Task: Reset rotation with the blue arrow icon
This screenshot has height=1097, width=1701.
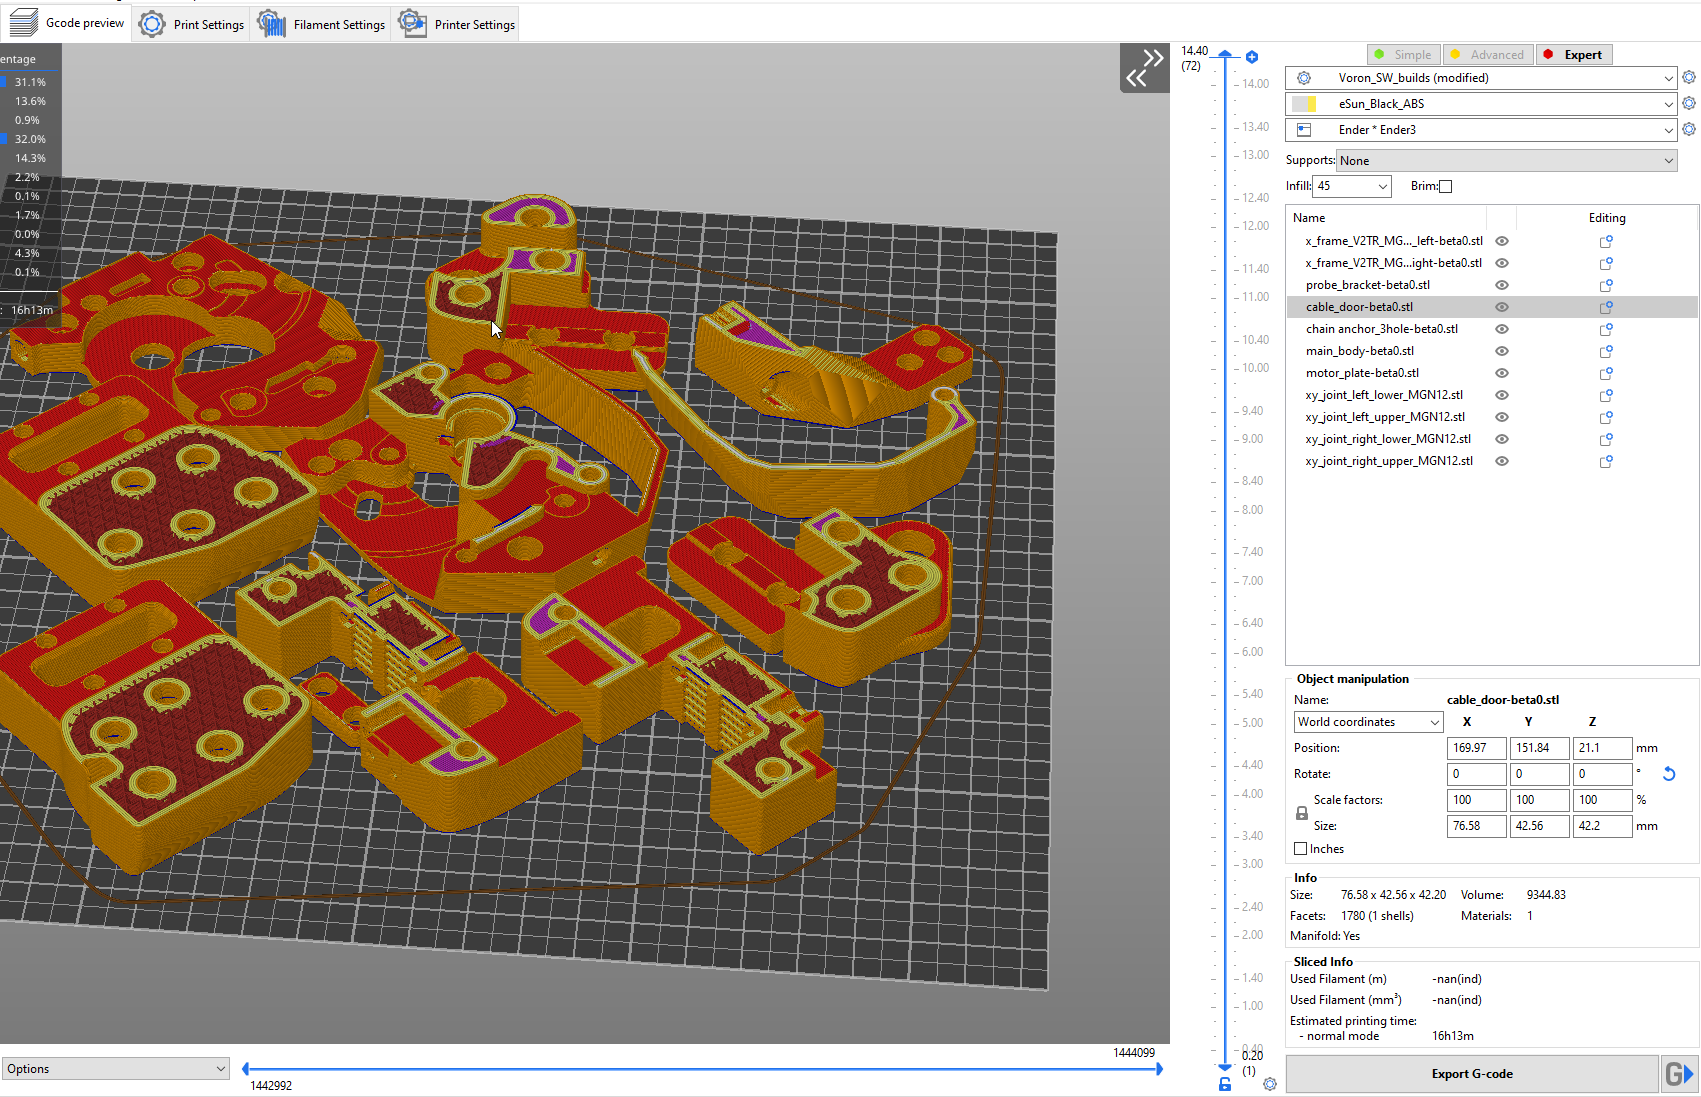Action: 1668,774
